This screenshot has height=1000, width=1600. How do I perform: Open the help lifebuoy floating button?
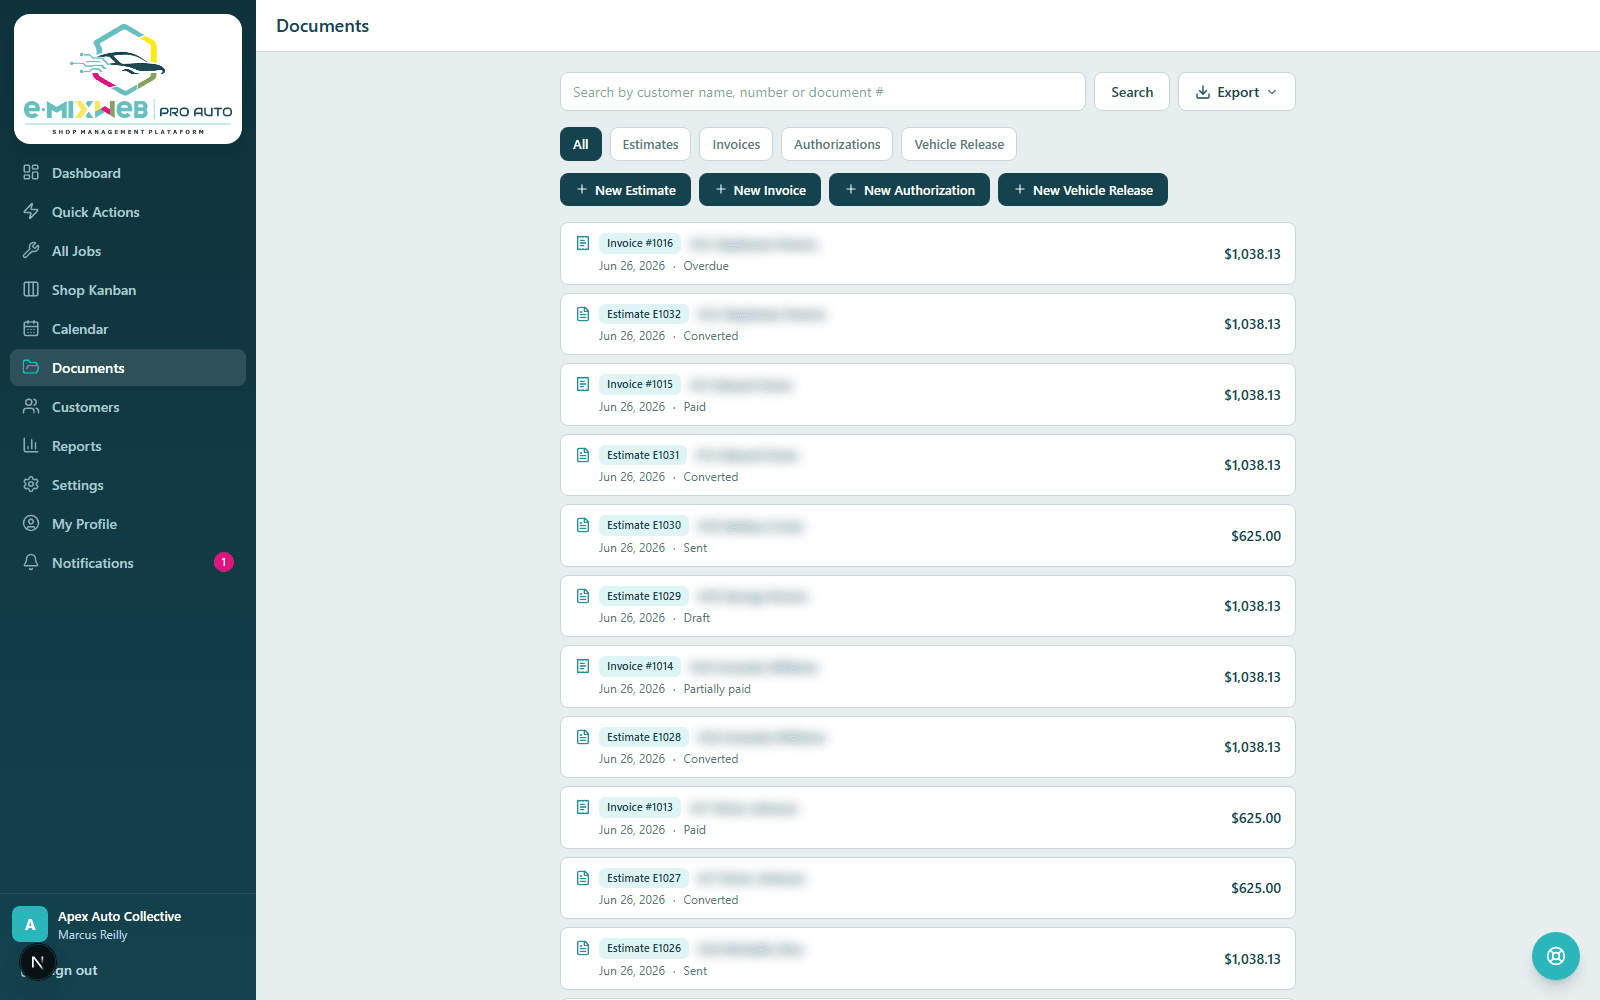click(x=1556, y=956)
